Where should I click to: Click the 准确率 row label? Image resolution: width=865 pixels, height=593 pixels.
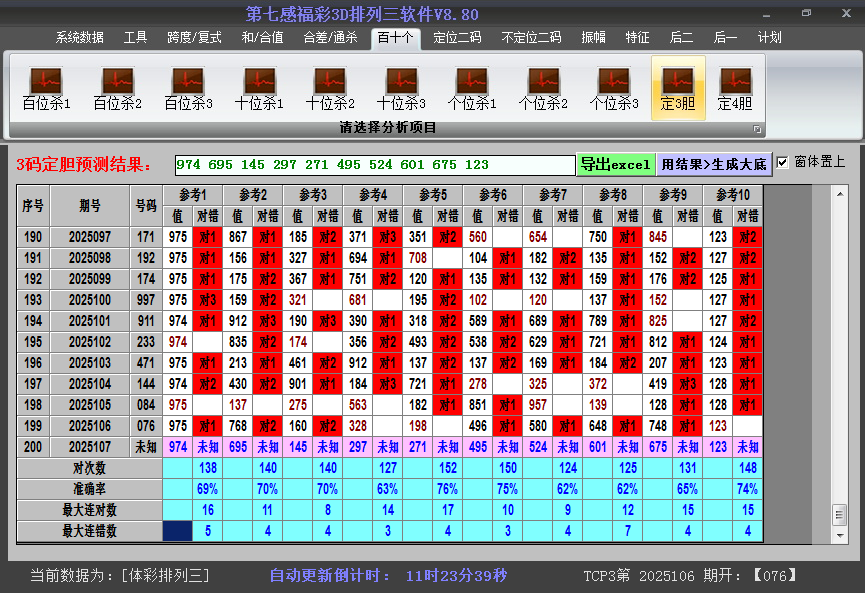pyautogui.click(x=89, y=489)
